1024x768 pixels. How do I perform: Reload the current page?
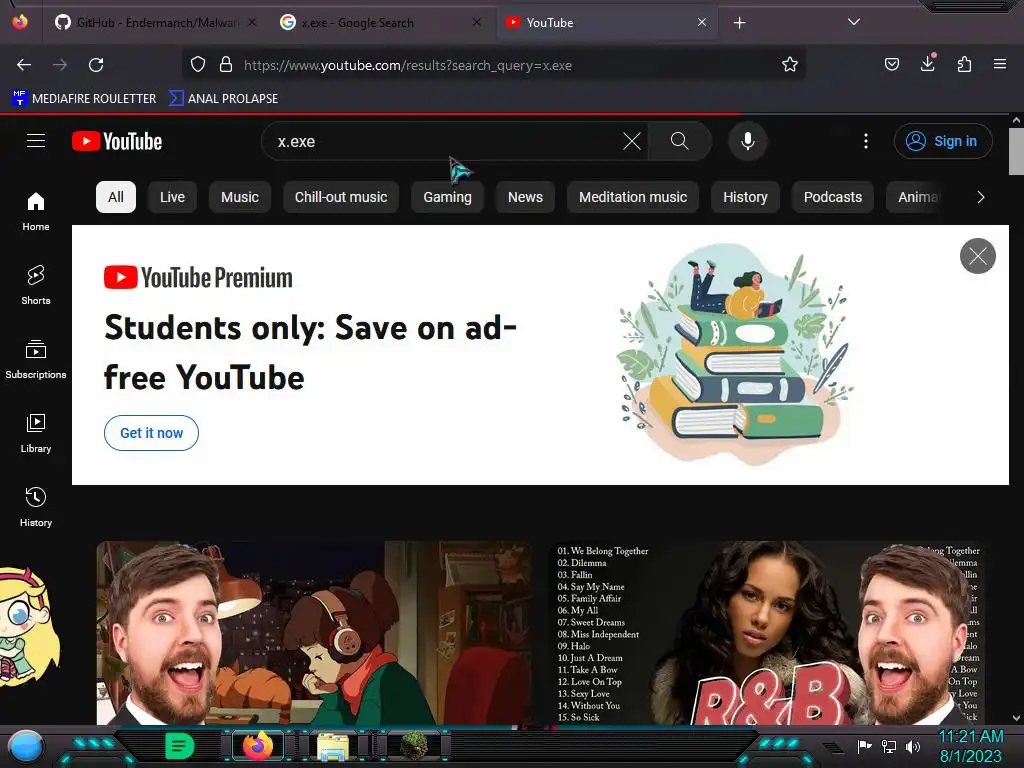pyautogui.click(x=96, y=65)
